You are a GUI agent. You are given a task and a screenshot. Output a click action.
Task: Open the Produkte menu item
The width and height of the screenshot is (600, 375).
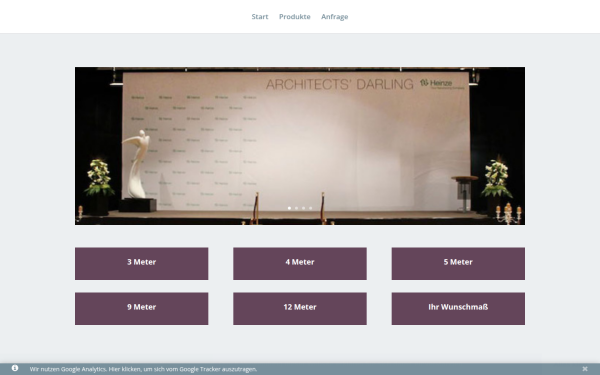[295, 16]
